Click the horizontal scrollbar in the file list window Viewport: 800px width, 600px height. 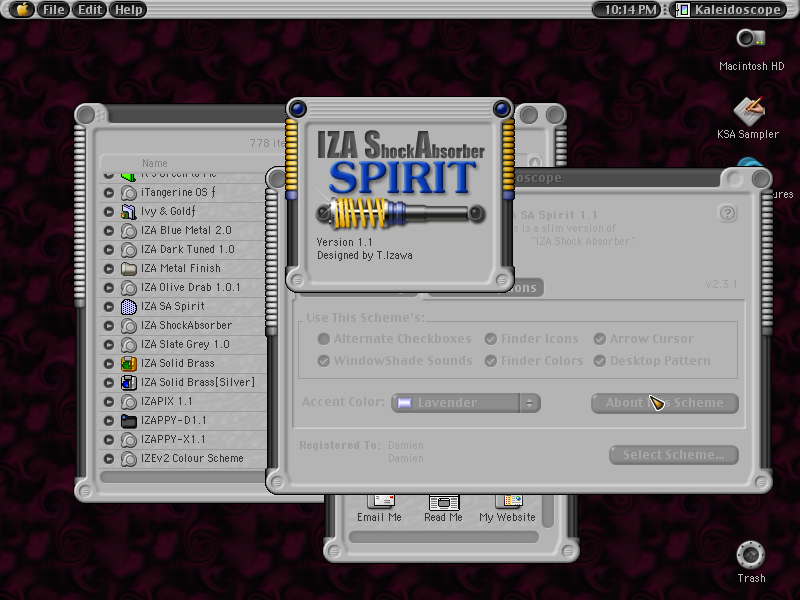pyautogui.click(x=184, y=477)
